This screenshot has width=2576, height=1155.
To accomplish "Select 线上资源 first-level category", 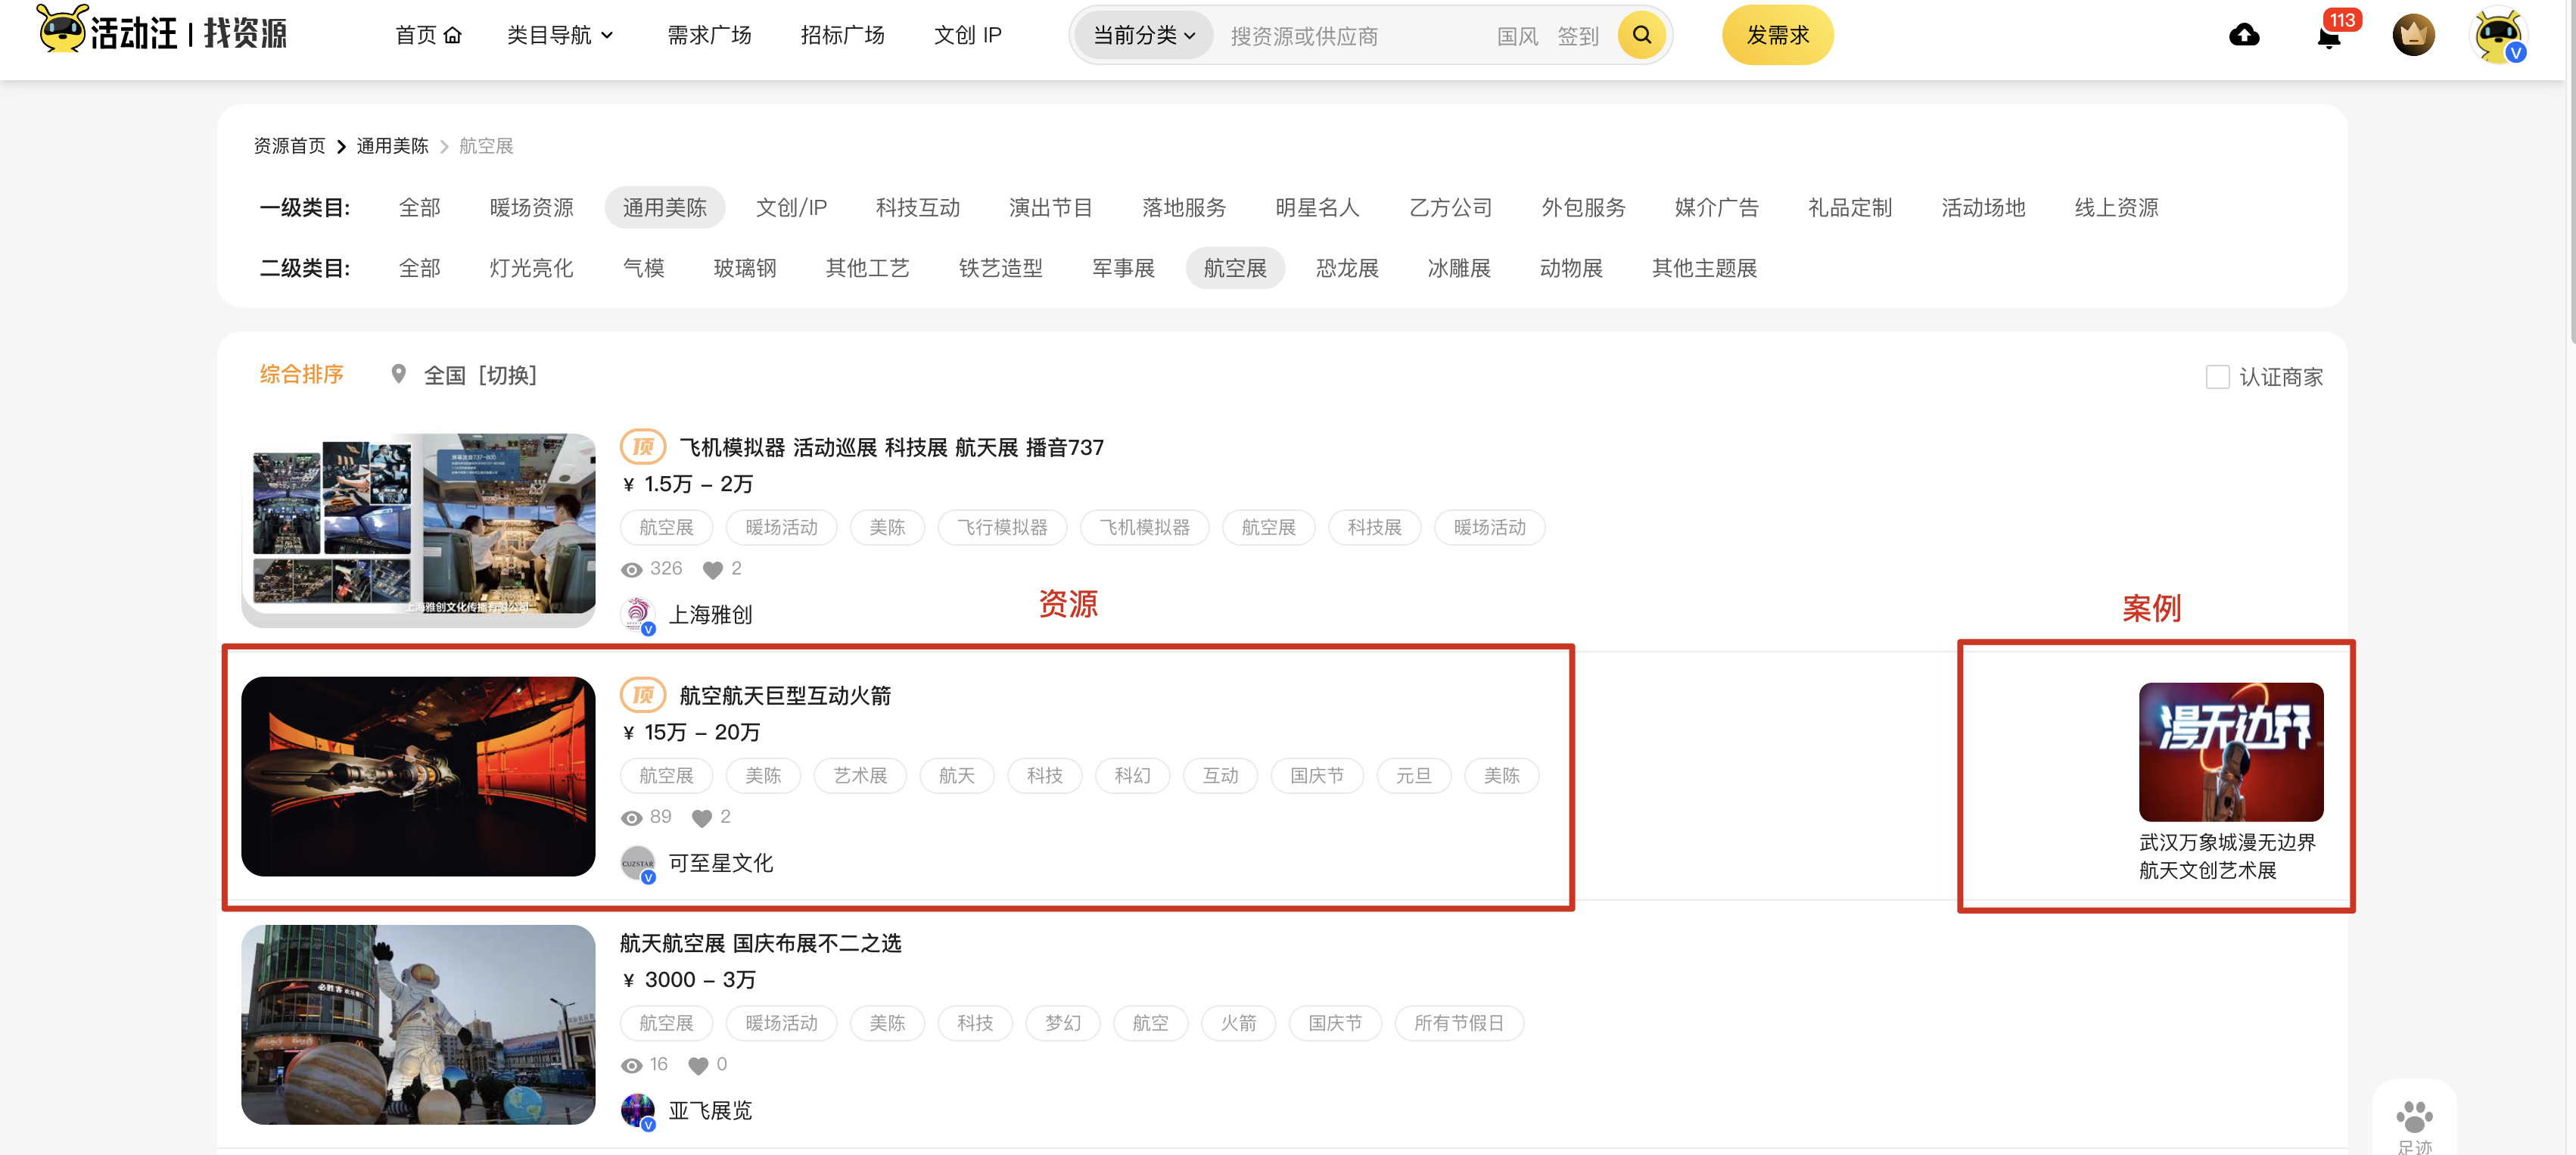I will pyautogui.click(x=2116, y=208).
